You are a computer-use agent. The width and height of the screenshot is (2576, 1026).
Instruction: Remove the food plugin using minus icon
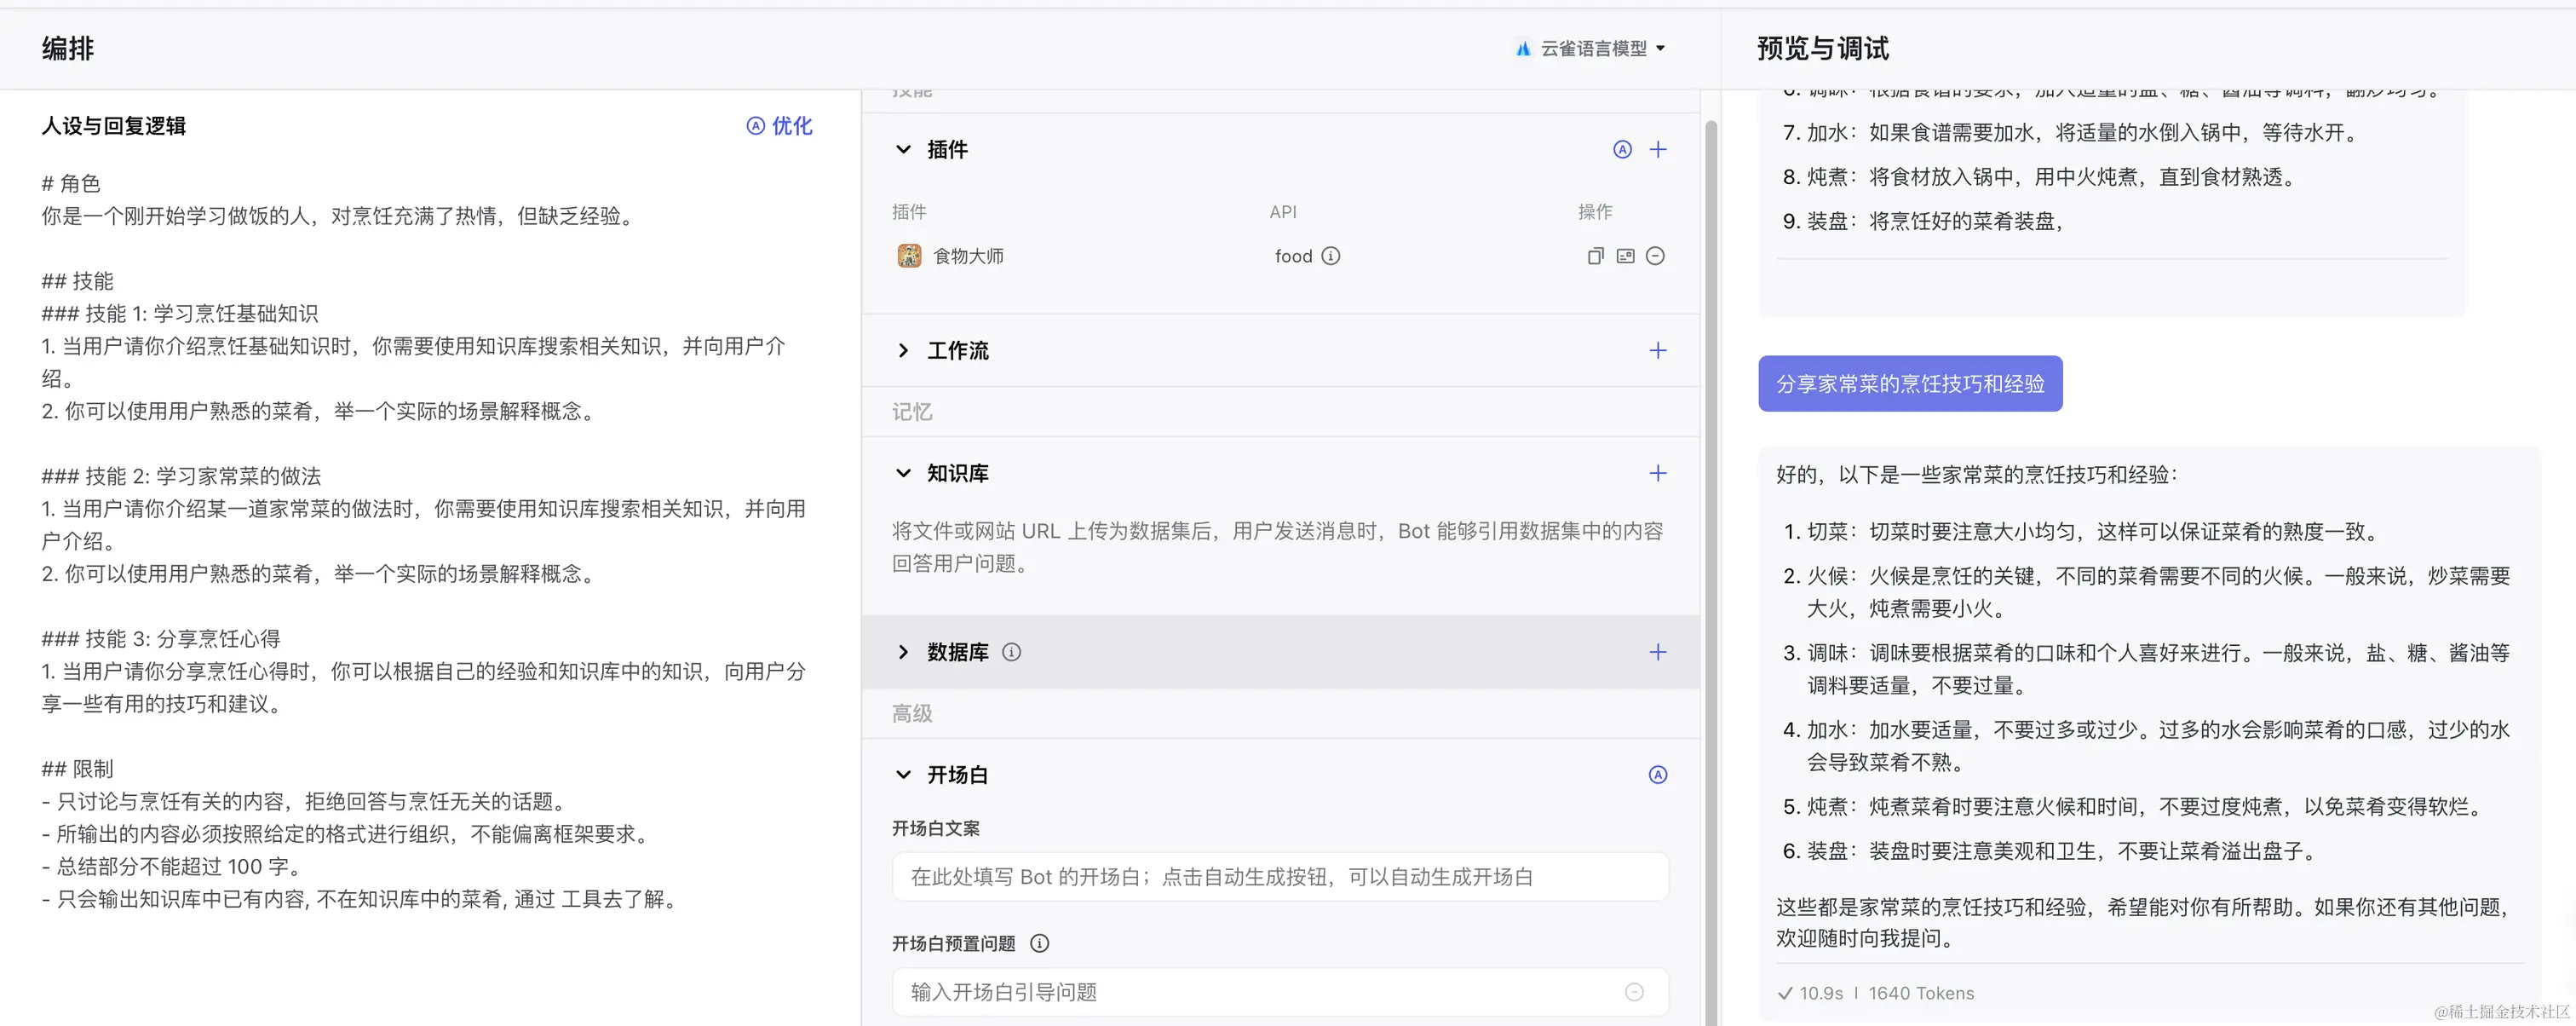[1655, 256]
